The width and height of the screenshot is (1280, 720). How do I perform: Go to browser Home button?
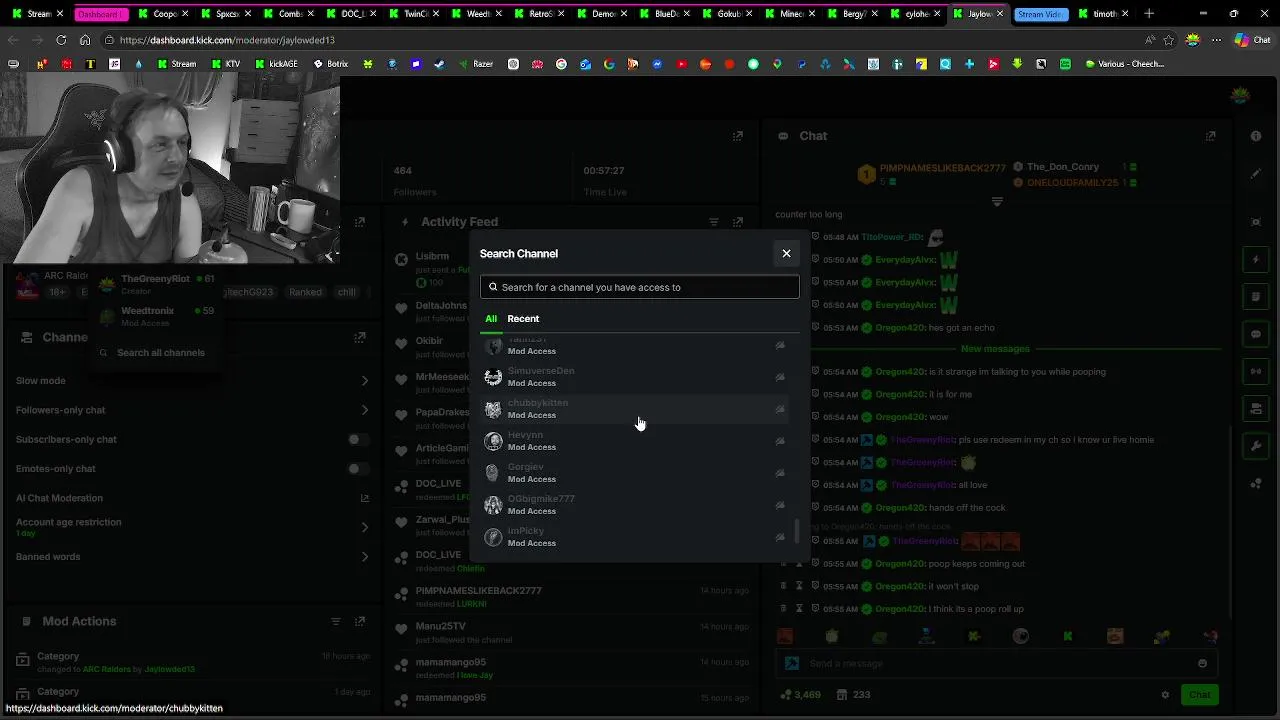85,40
